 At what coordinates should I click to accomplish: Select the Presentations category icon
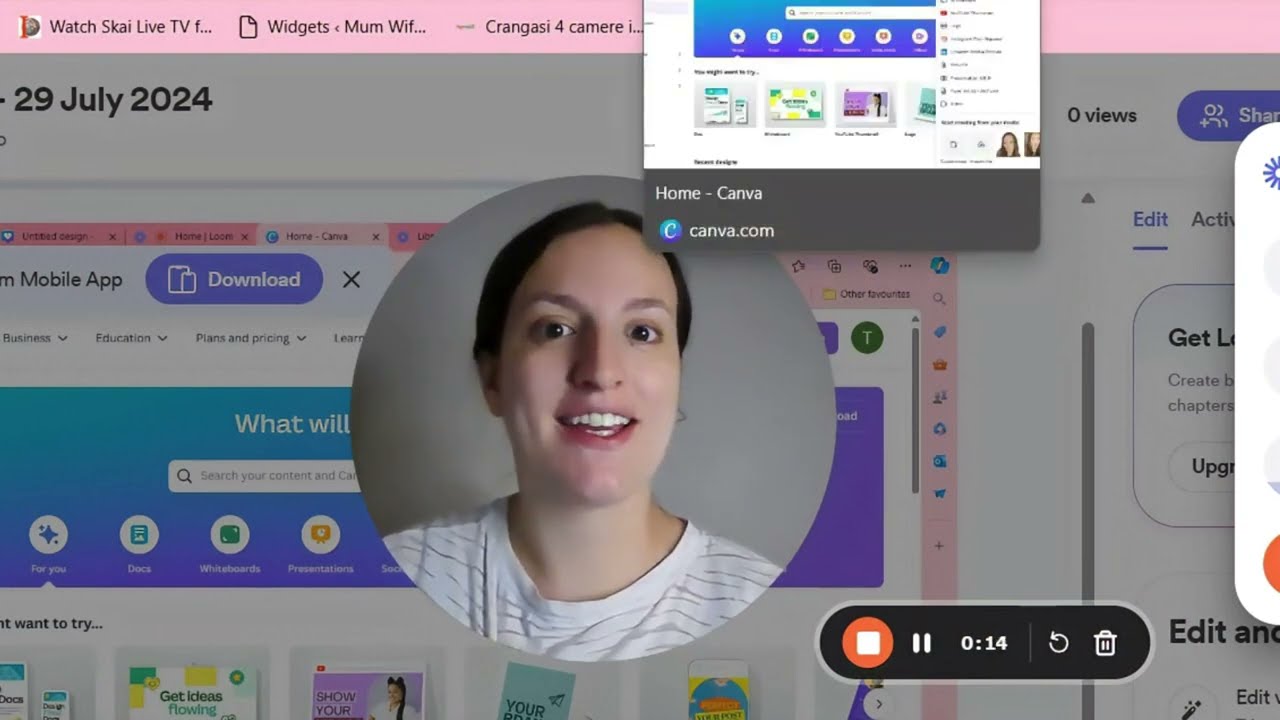pyautogui.click(x=320, y=536)
